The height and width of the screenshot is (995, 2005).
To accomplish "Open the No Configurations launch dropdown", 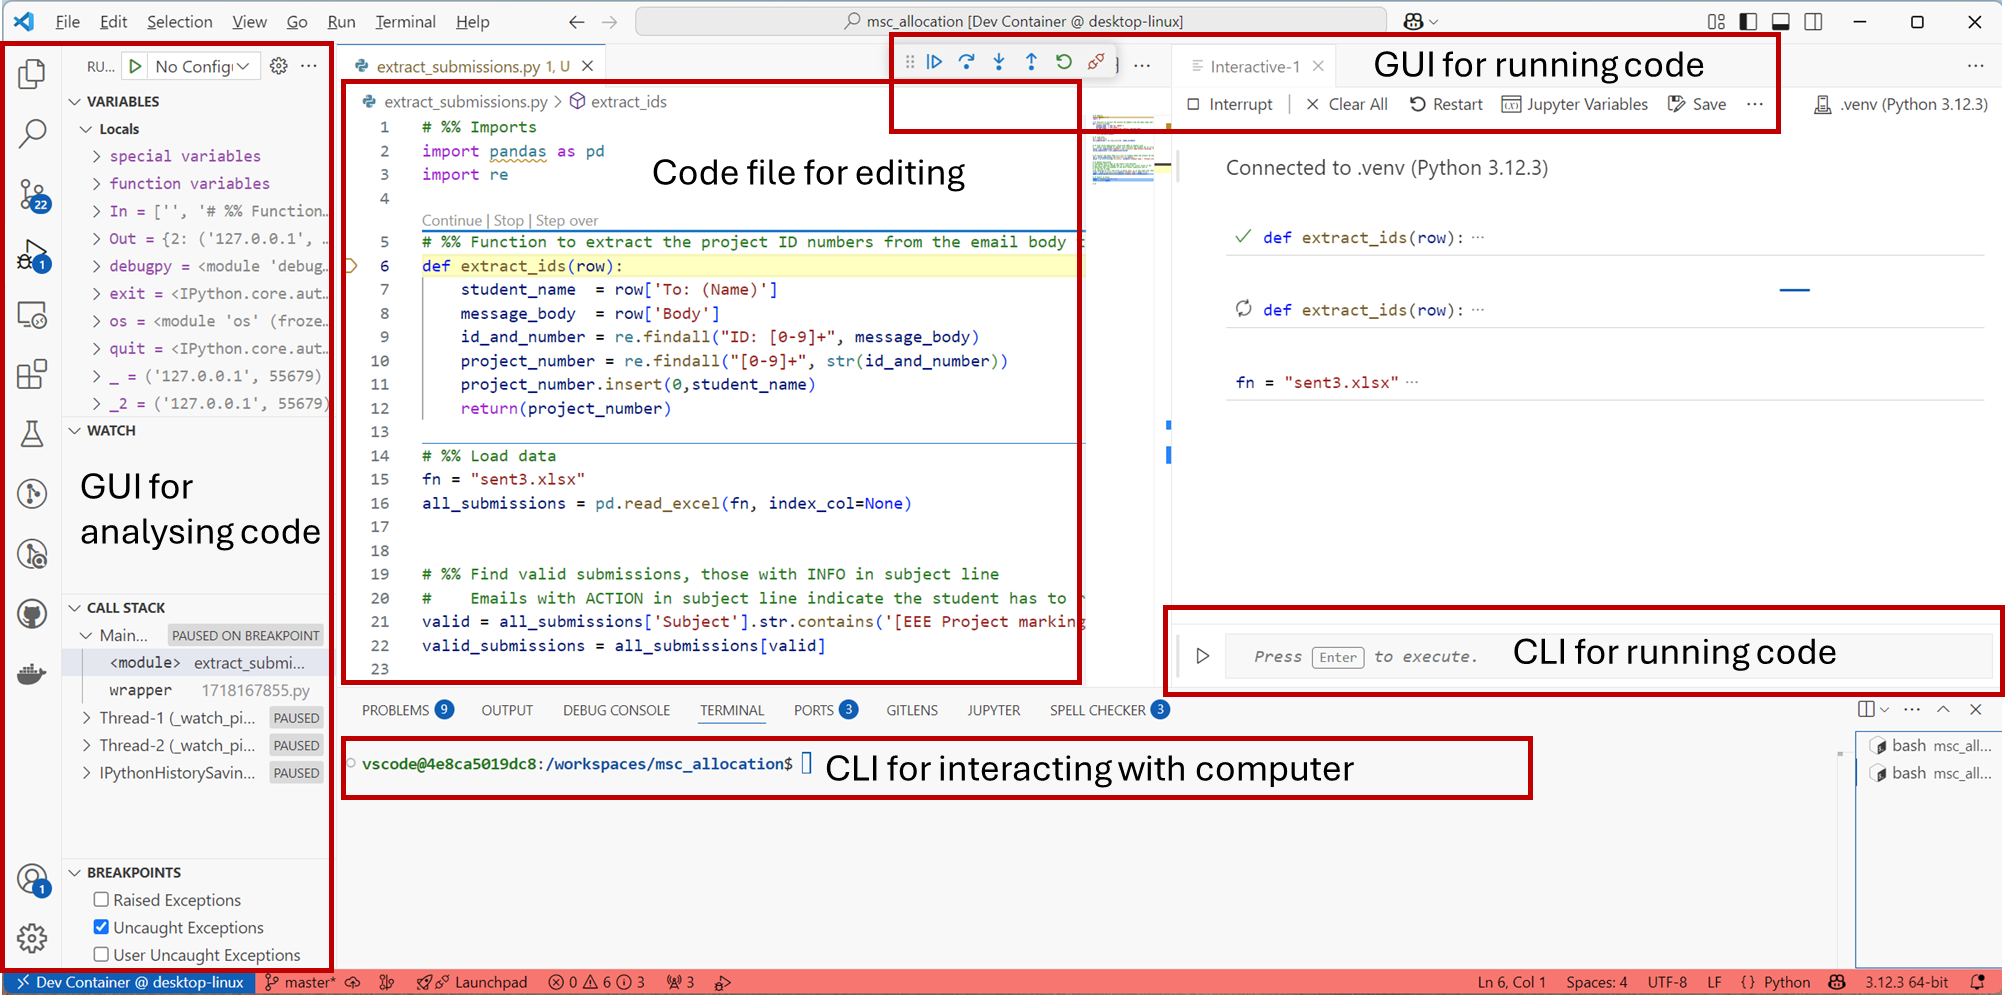I will pyautogui.click(x=203, y=66).
